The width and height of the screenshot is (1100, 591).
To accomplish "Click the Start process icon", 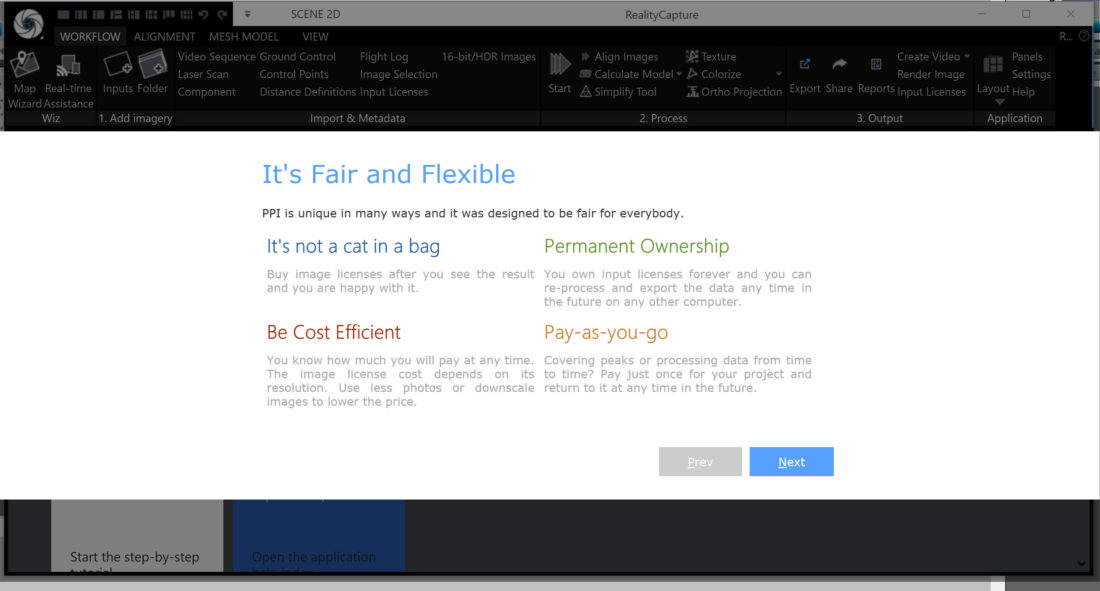I will point(559,73).
